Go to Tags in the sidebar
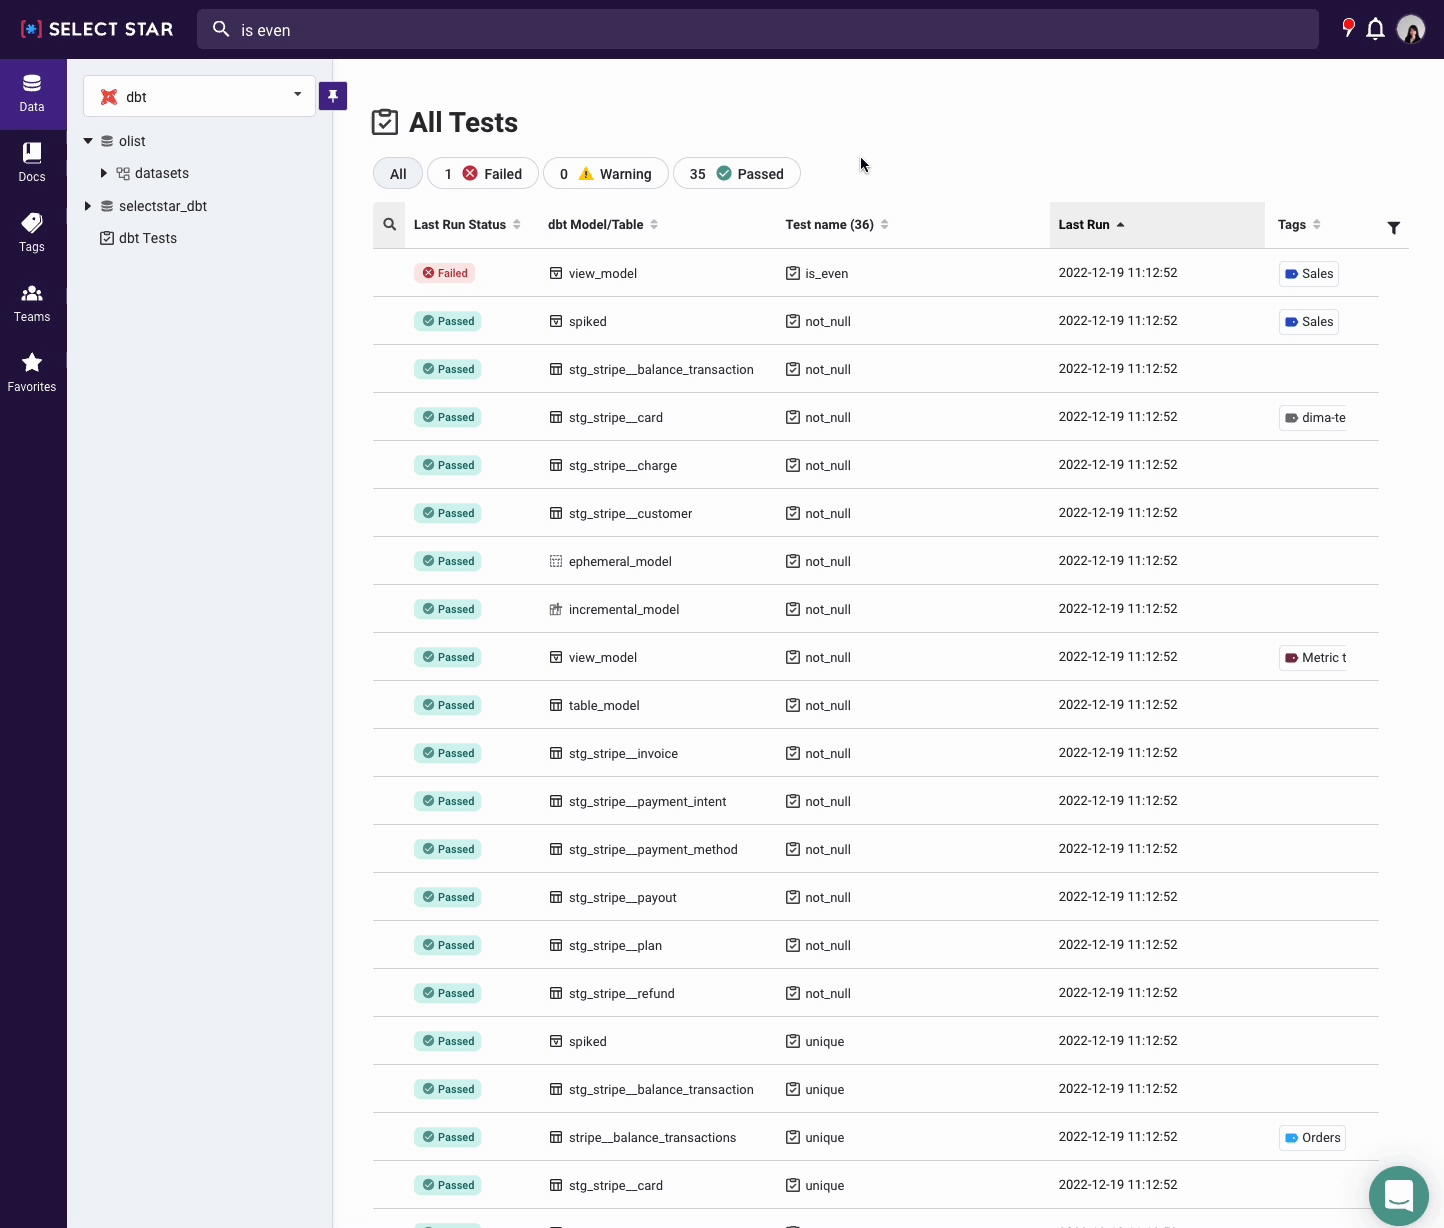Screen dimensions: 1444x1228 point(32,233)
